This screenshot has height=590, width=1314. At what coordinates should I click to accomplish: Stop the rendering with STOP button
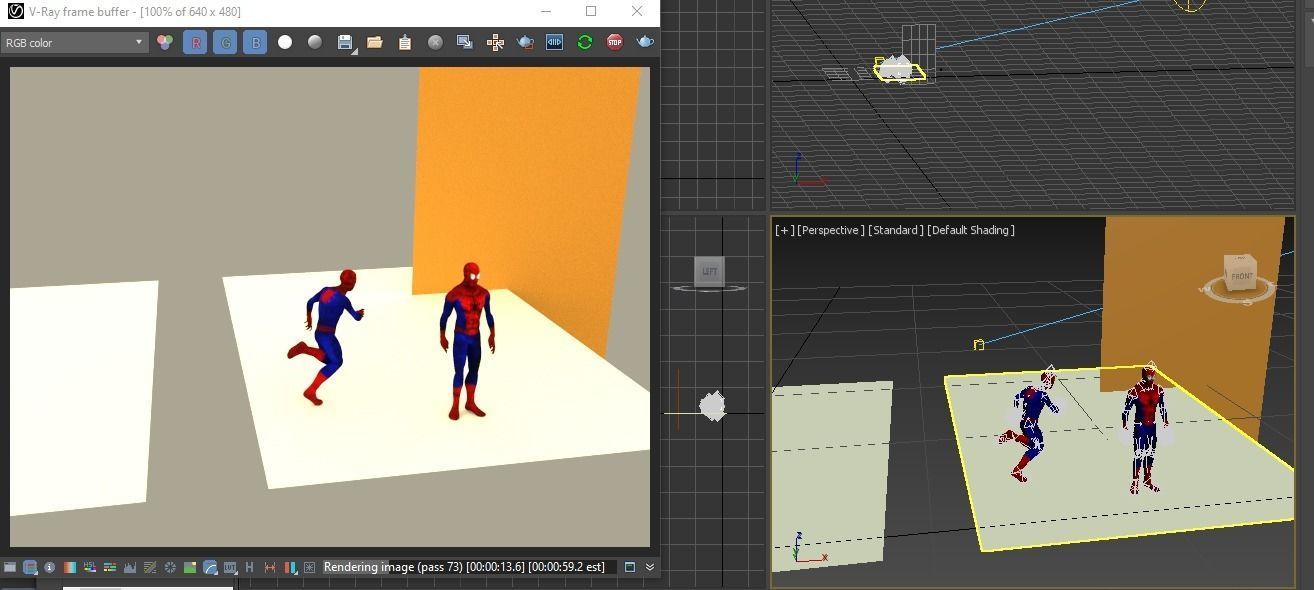point(615,42)
